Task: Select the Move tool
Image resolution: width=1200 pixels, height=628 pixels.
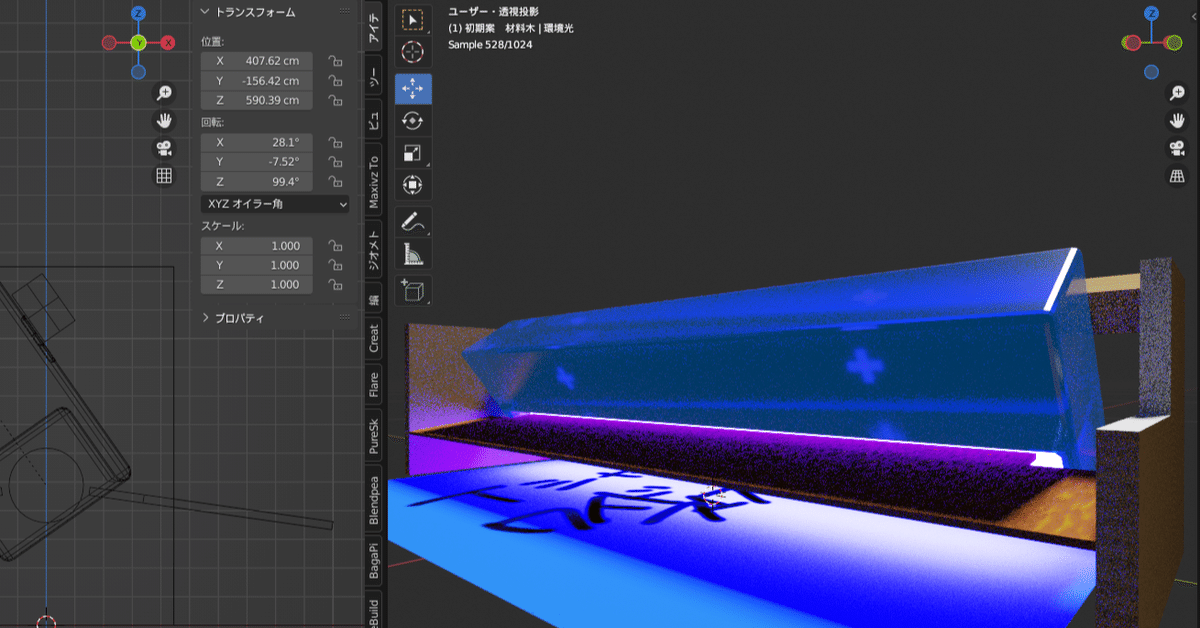Action: (412, 88)
